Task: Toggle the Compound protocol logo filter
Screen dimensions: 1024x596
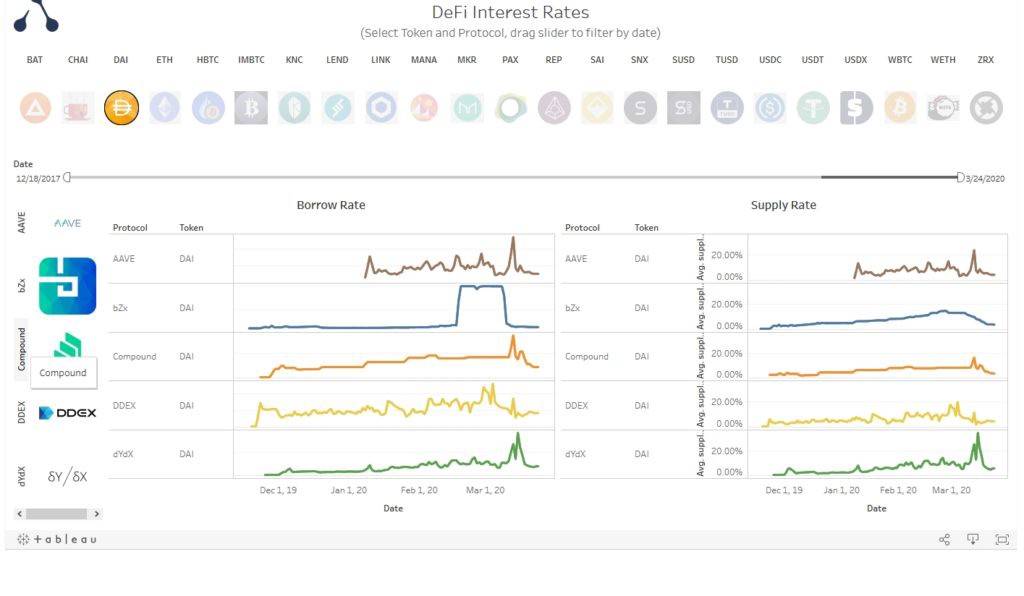Action: click(x=67, y=345)
